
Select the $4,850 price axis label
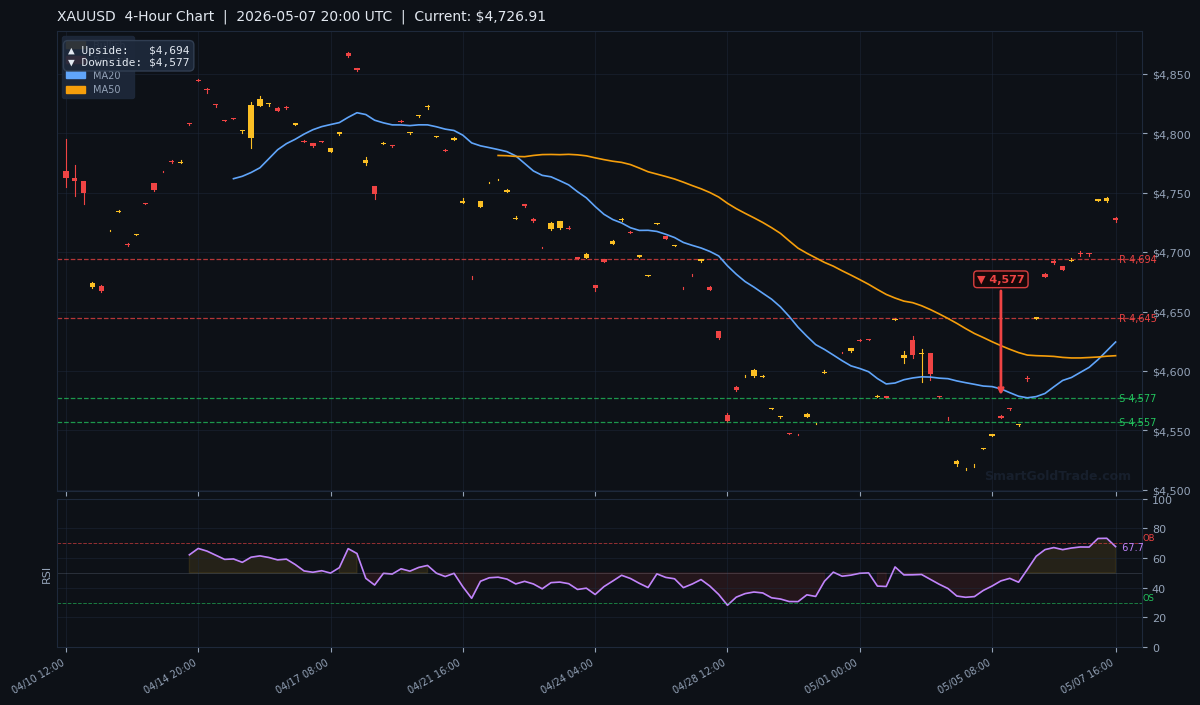coord(1171,75)
